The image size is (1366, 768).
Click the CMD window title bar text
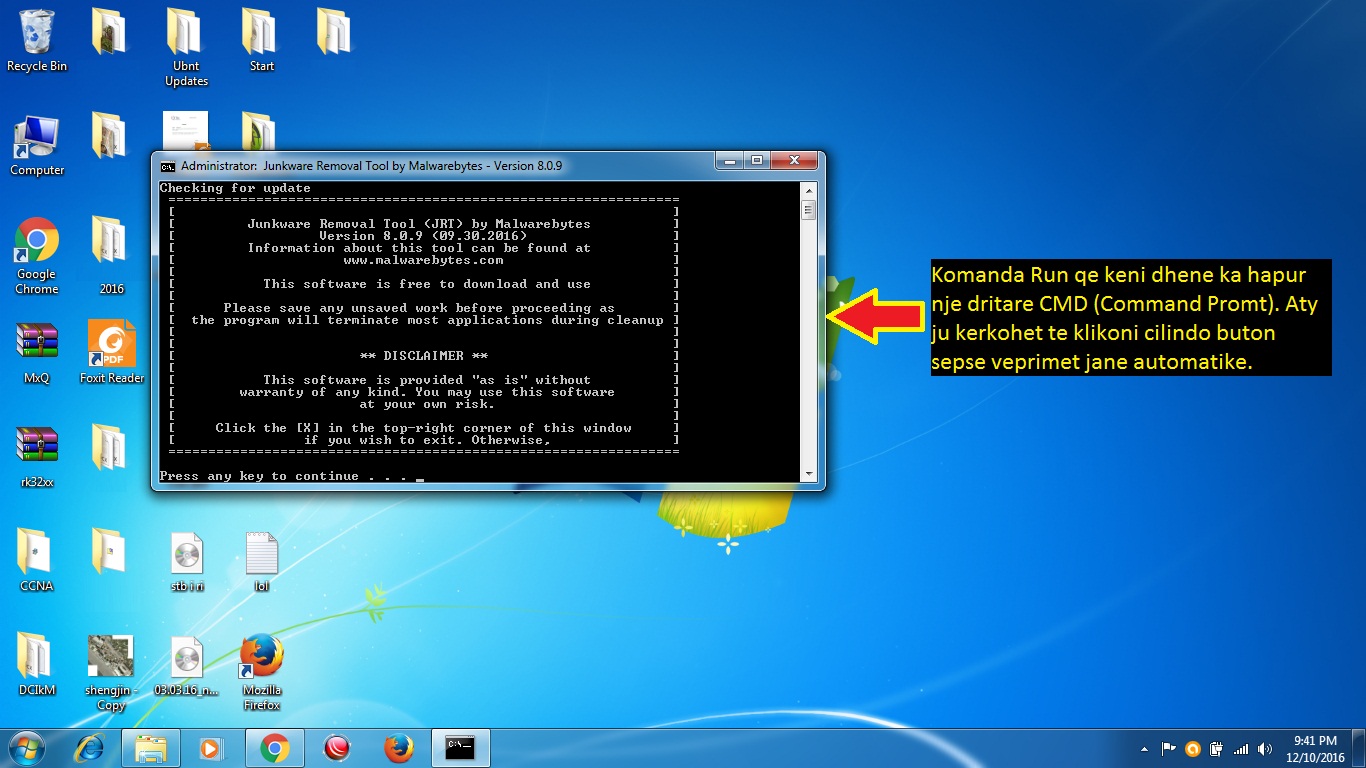(x=372, y=166)
